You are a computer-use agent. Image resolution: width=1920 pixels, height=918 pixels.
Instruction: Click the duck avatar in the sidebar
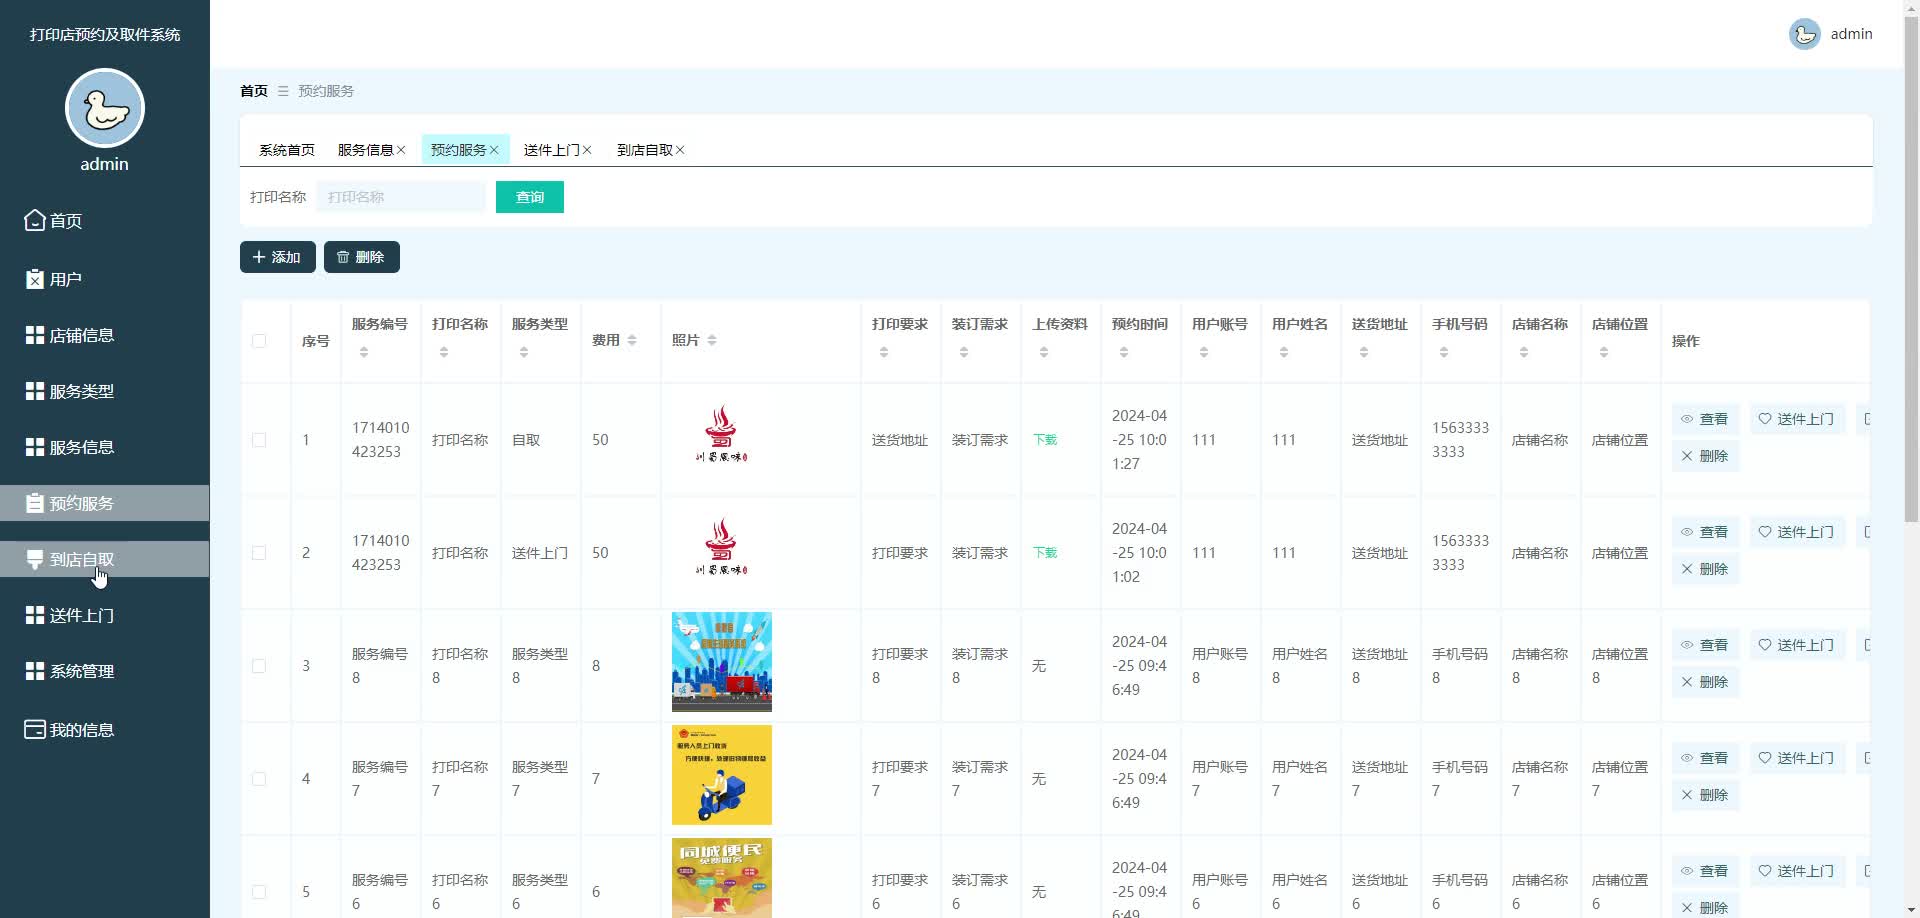[x=105, y=108]
